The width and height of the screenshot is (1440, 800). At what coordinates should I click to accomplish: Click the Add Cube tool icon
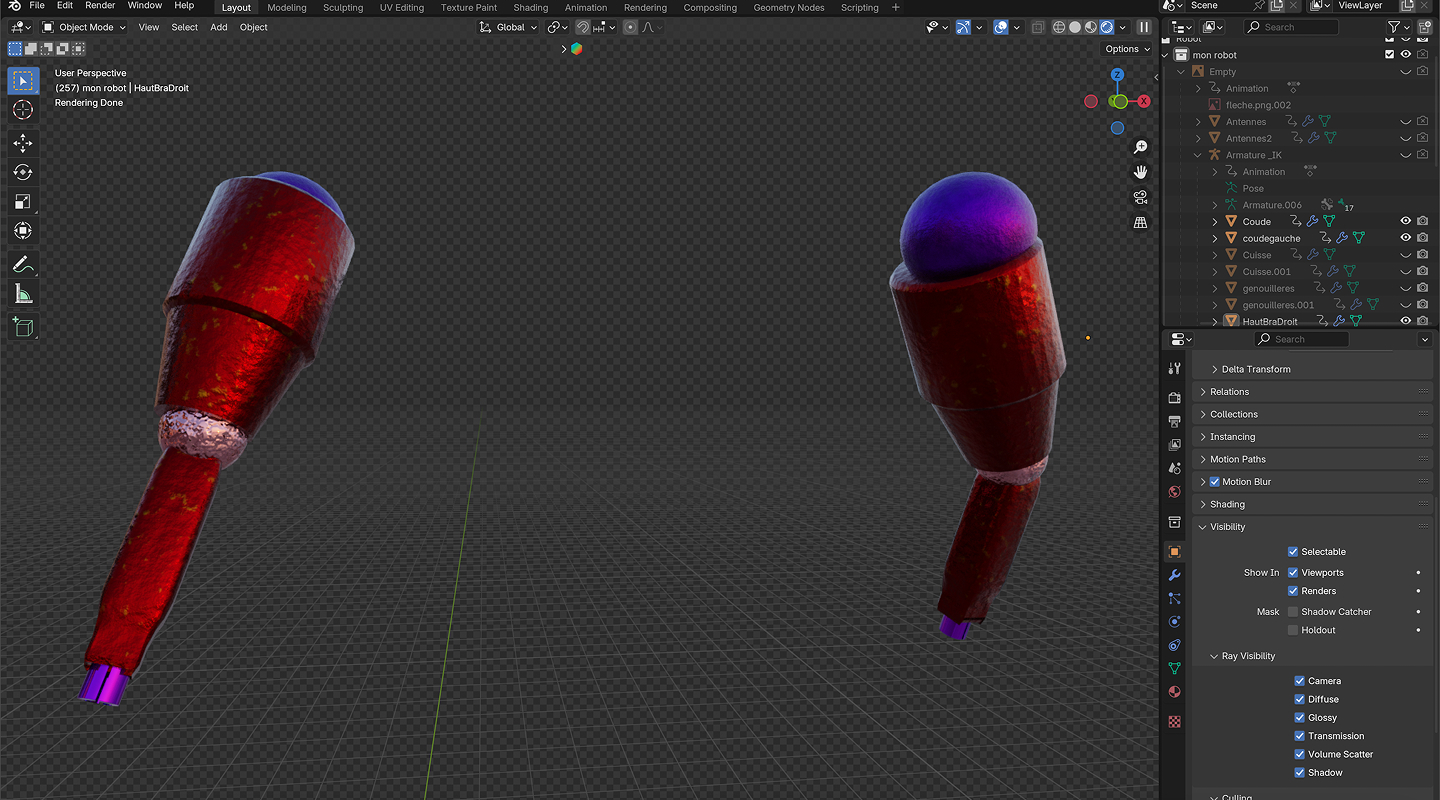22,326
